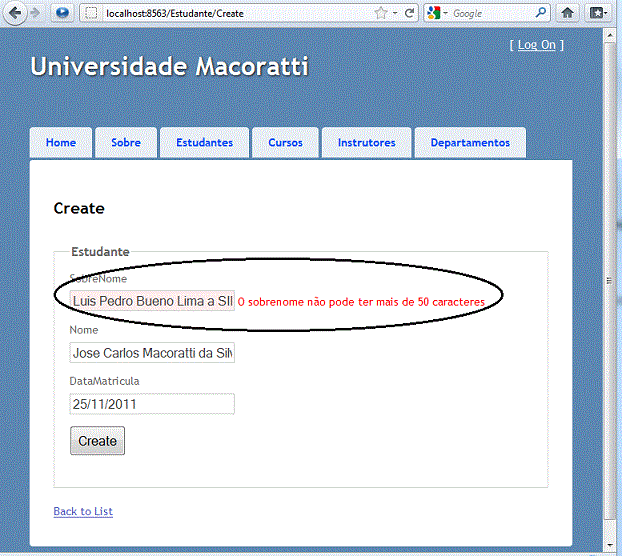
Task: Click the browser forward arrow button
Action: click(35, 13)
